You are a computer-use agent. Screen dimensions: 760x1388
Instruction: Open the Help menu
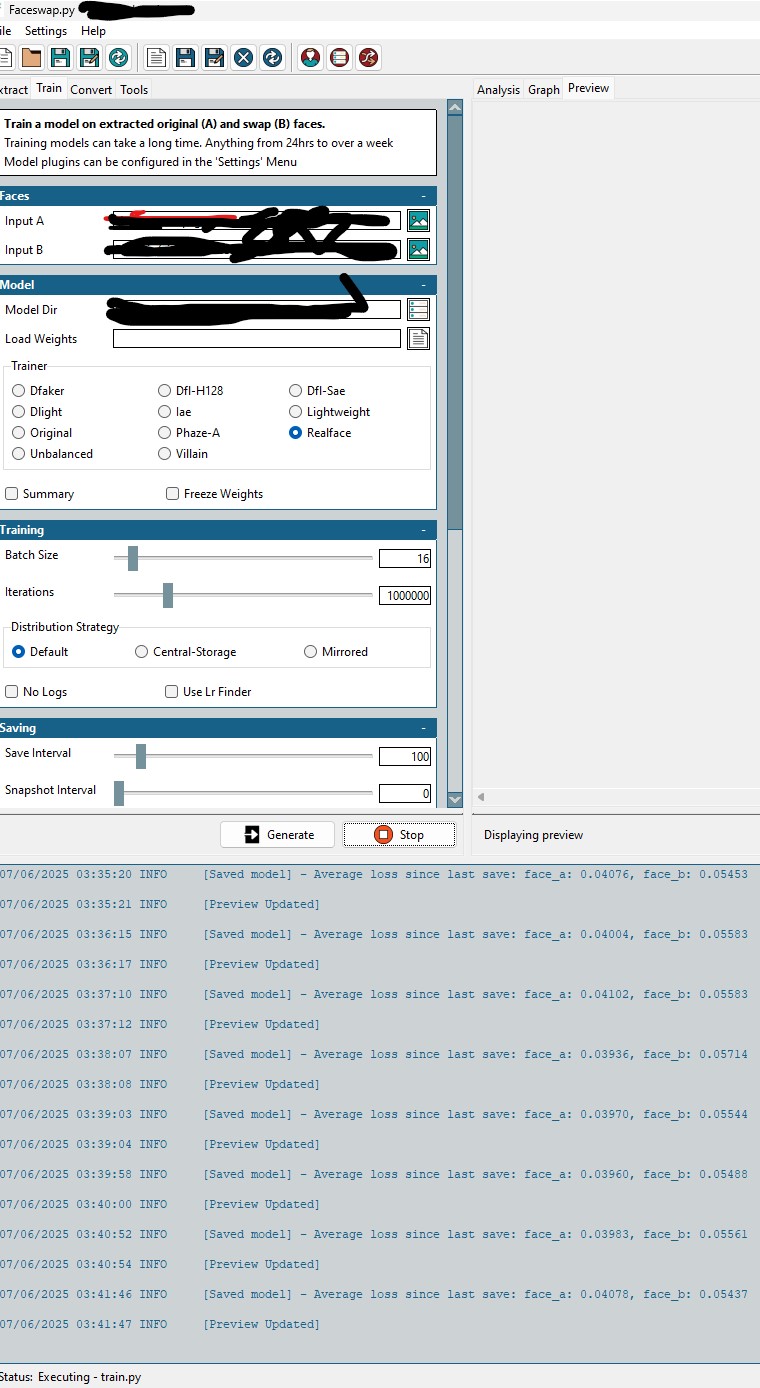[93, 31]
